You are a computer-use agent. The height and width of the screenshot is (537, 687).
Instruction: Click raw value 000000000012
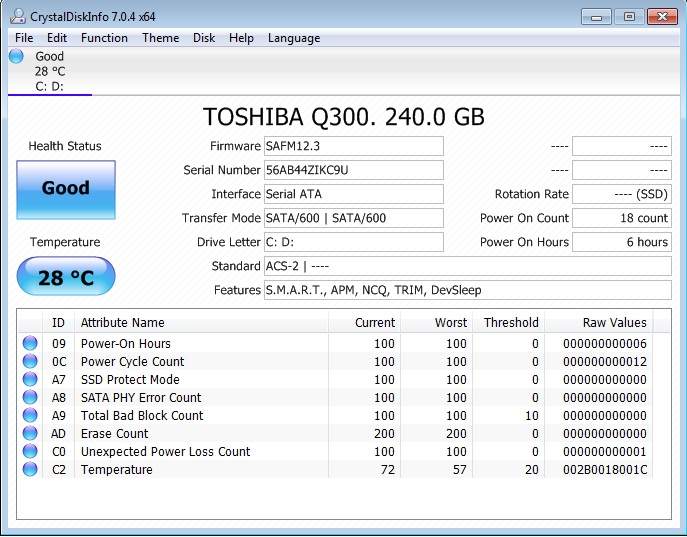pyautogui.click(x=605, y=361)
